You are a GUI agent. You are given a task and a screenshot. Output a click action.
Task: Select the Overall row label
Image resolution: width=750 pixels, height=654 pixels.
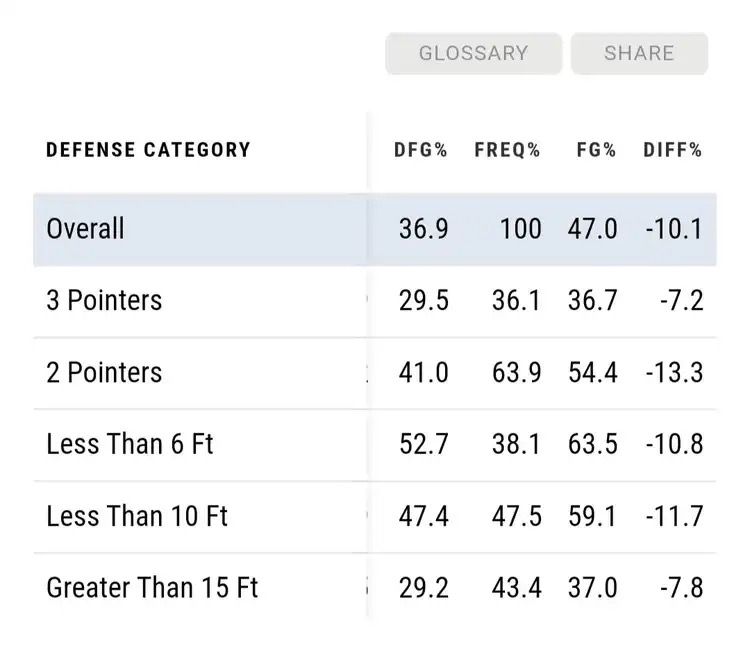click(x=85, y=229)
